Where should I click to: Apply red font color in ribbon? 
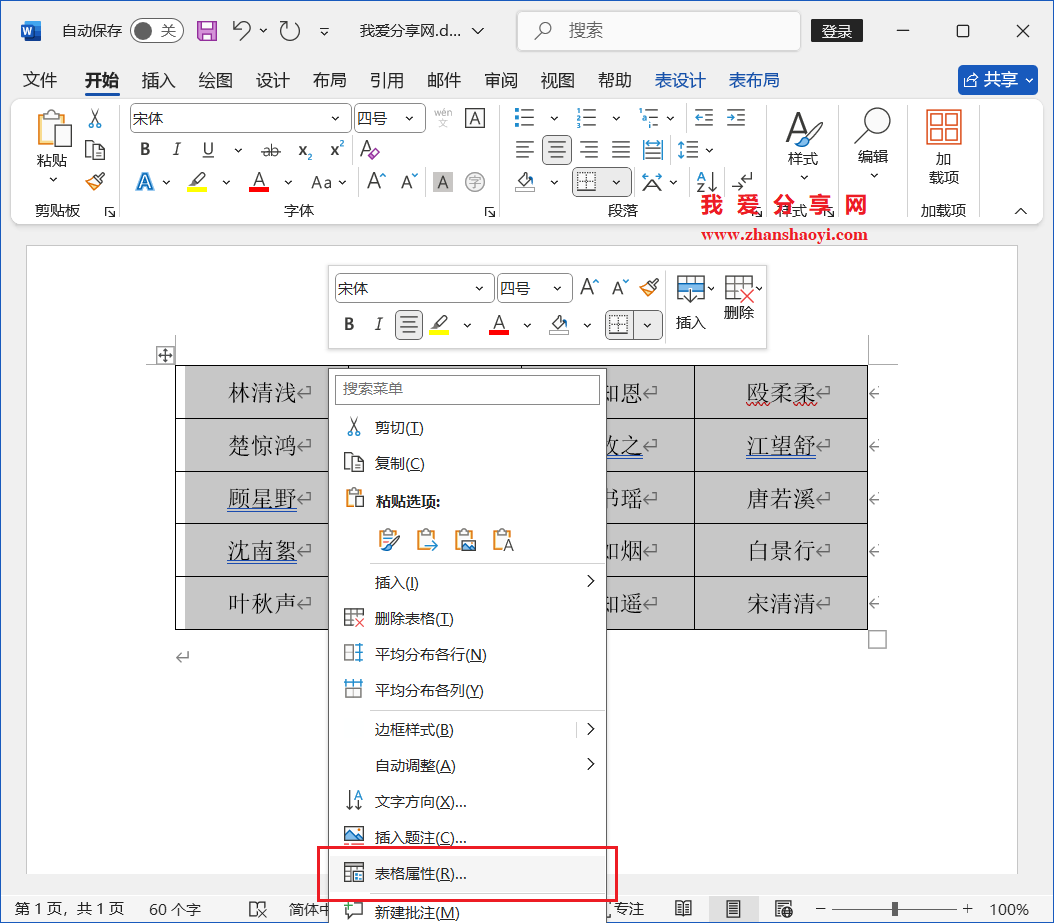coord(259,182)
